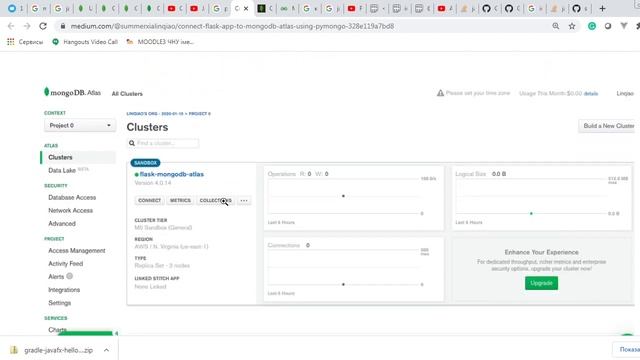Click the data point in Operations chart
The width and height of the screenshot is (640, 360).
point(343,196)
